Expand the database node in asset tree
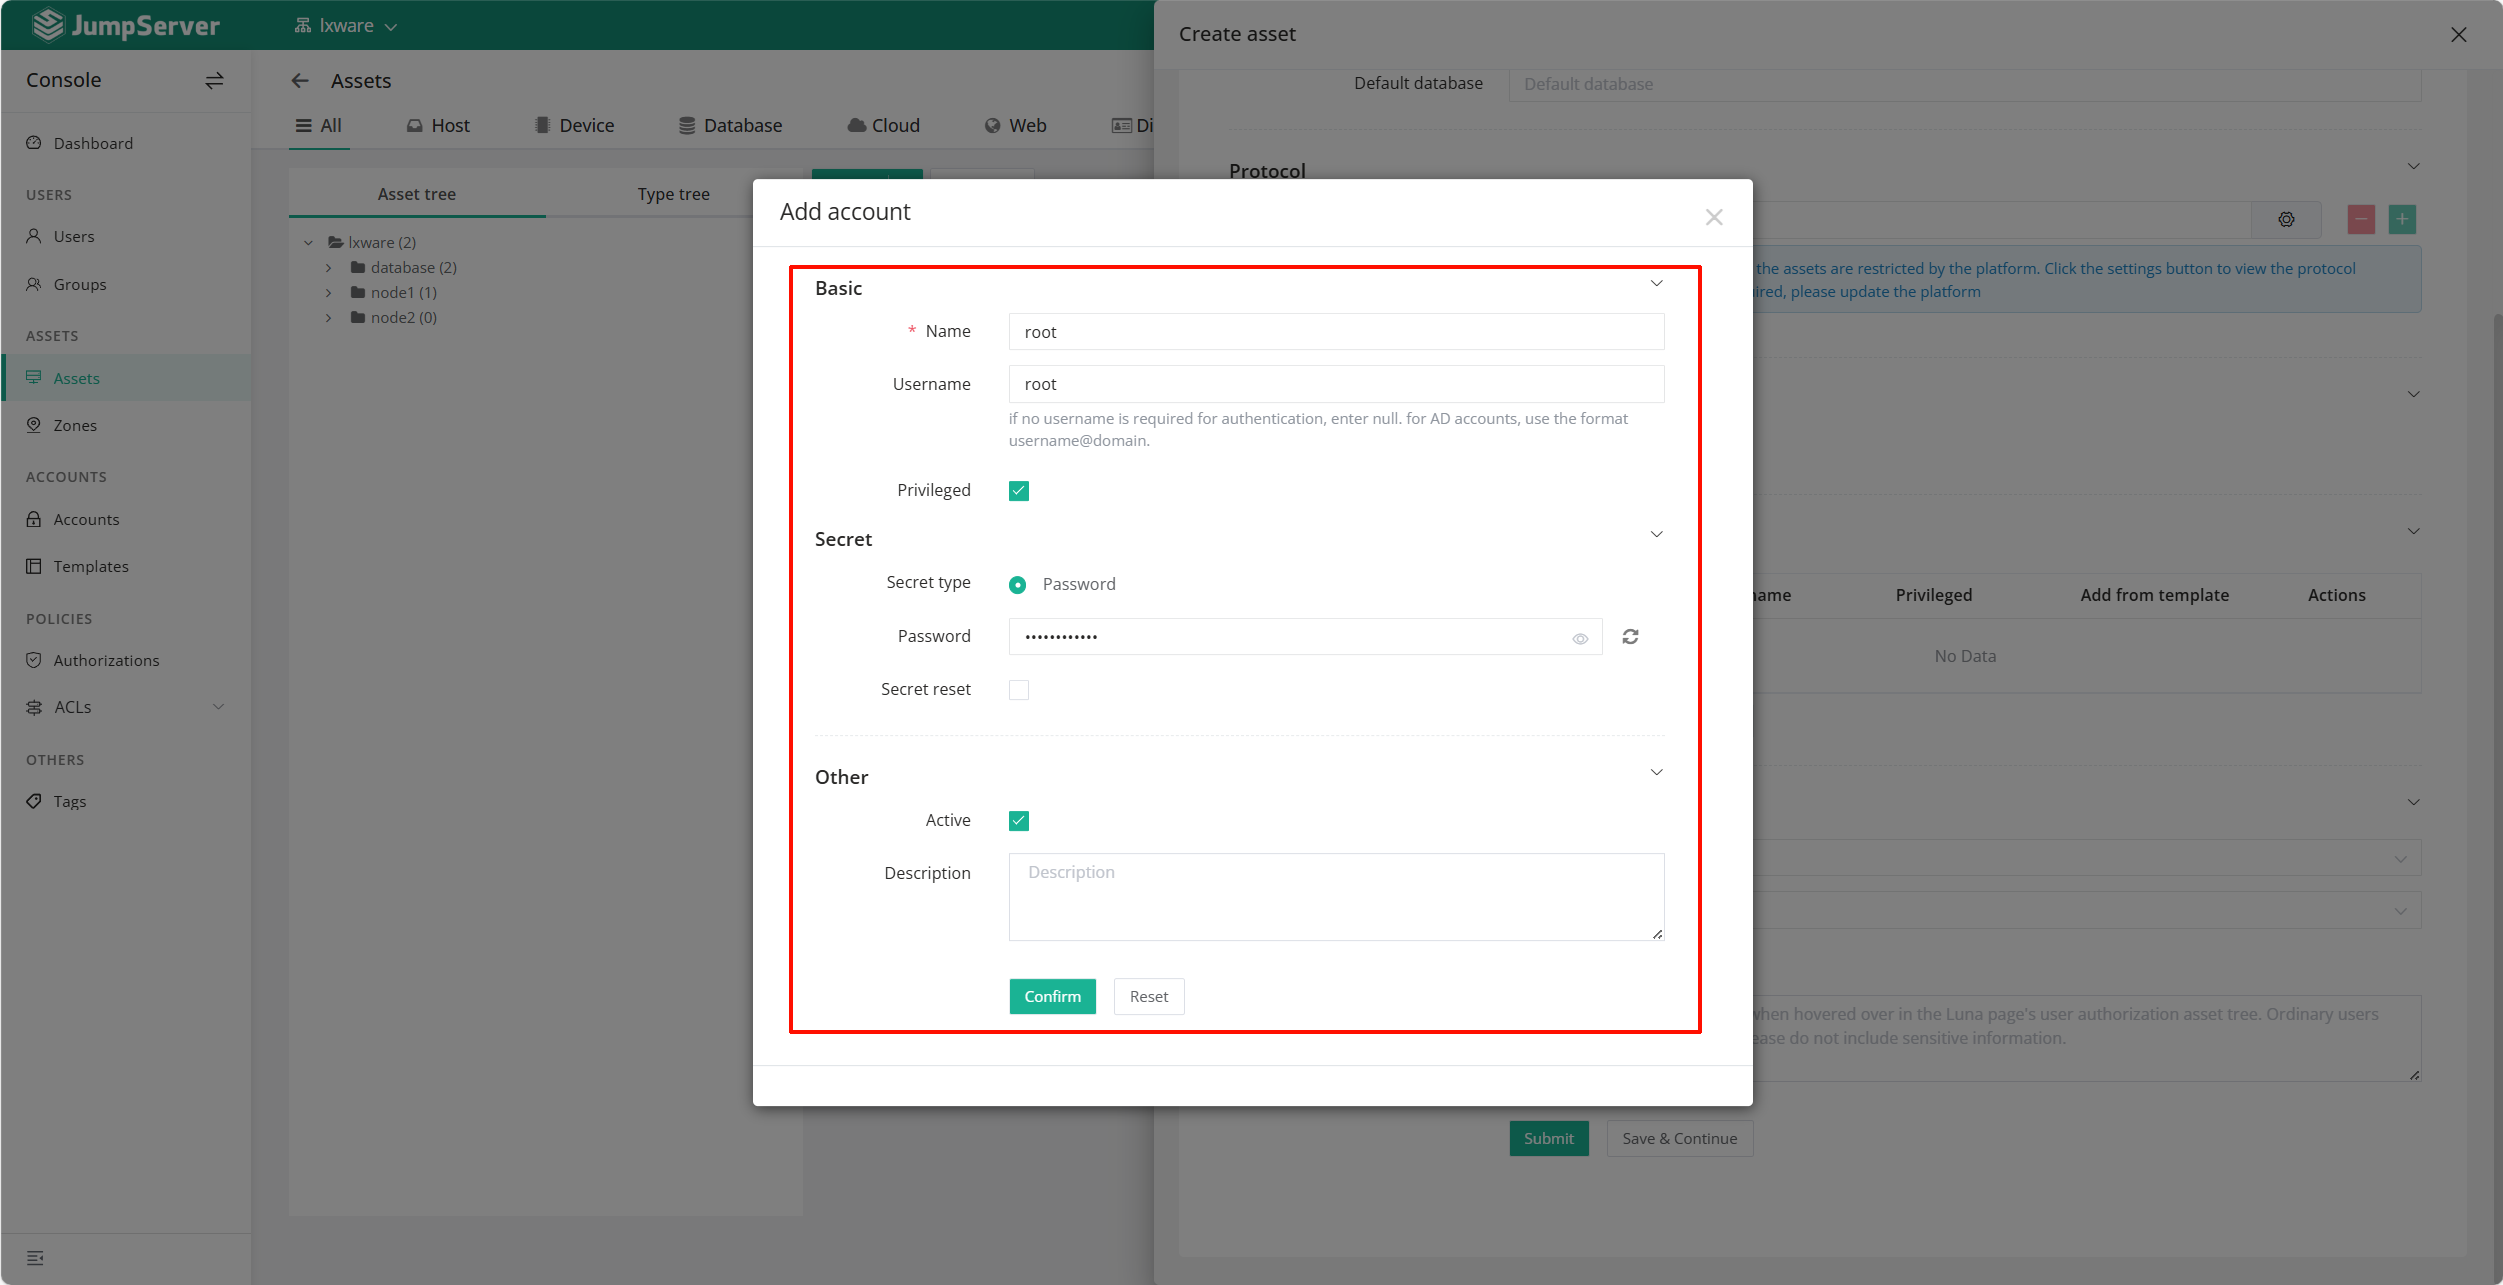Image resolution: width=2503 pixels, height=1285 pixels. (x=329, y=267)
